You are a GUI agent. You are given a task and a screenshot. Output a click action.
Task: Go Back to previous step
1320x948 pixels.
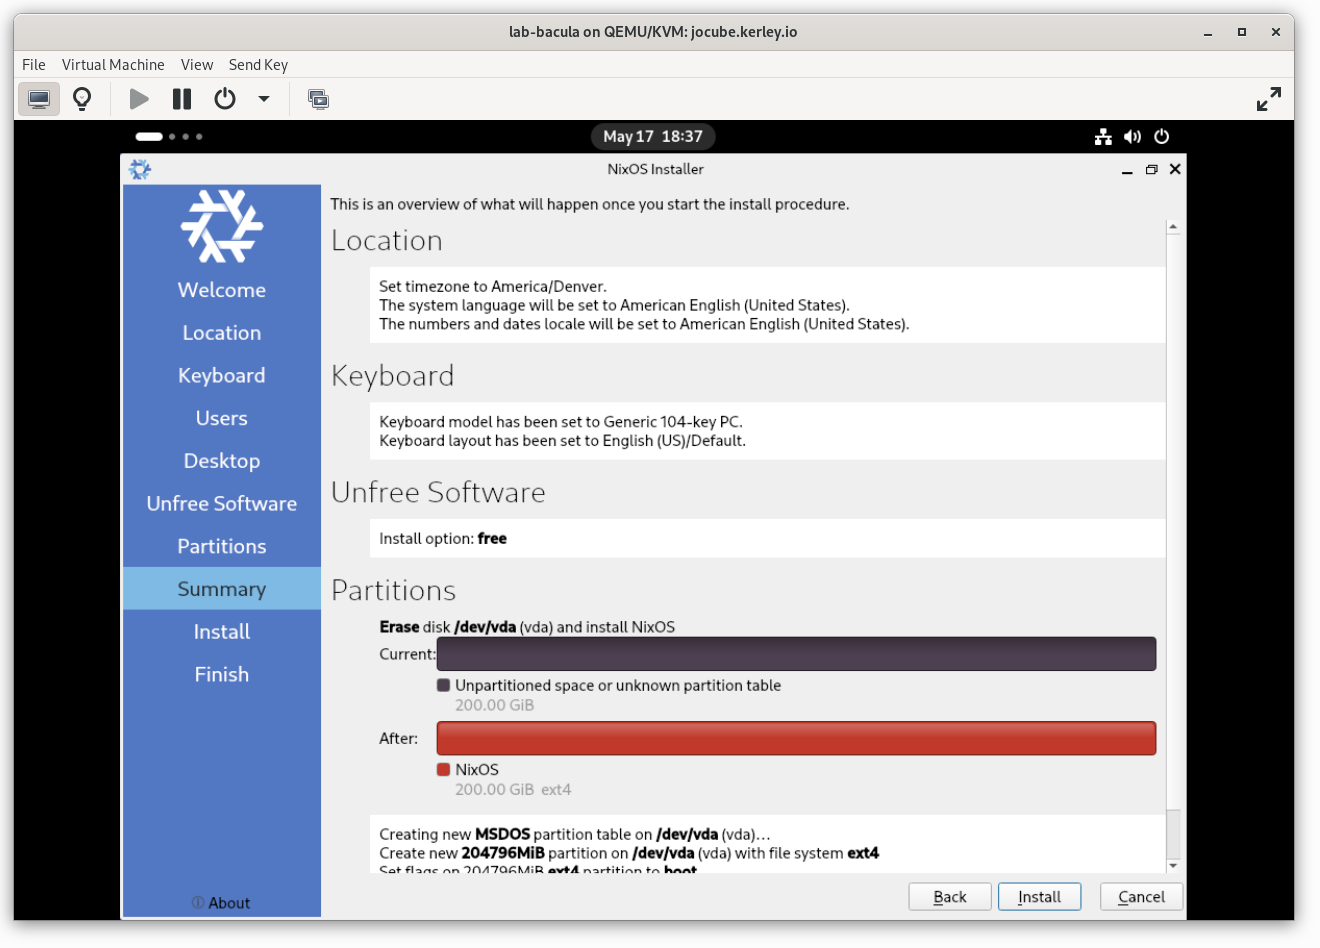click(x=950, y=897)
